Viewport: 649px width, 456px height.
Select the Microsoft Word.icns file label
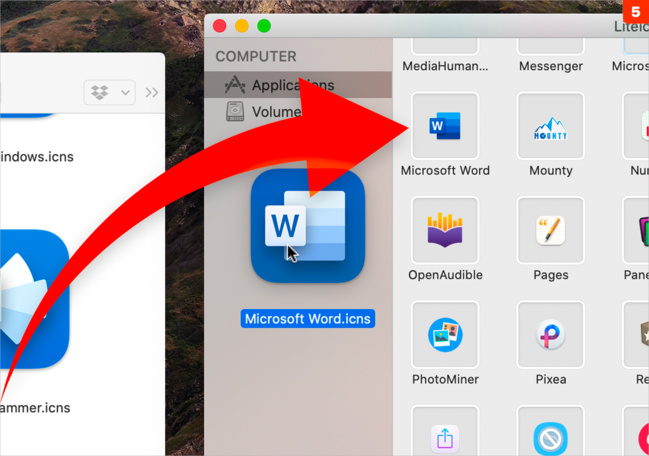pyautogui.click(x=308, y=319)
